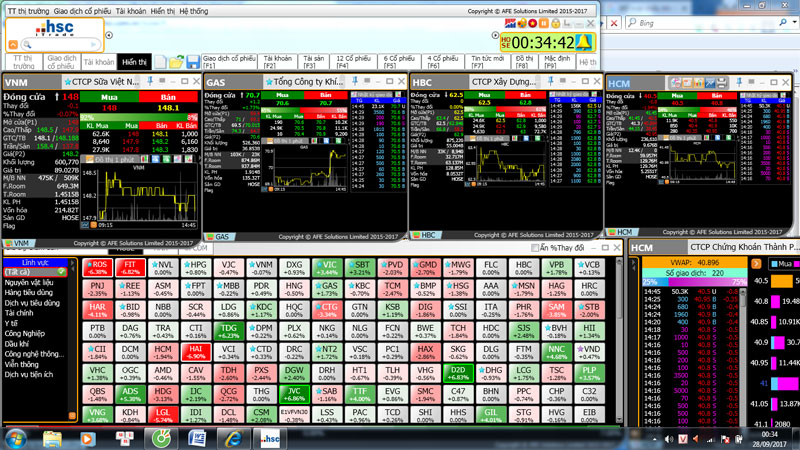Tick the Ẩn %Thay đổi checkbox

[x=535, y=248]
